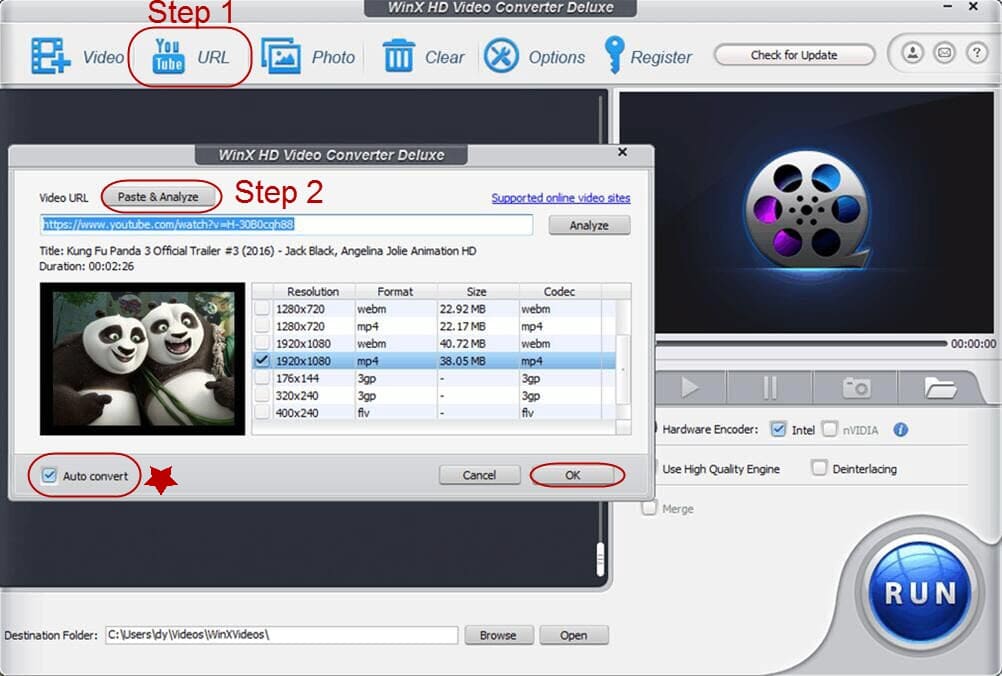This screenshot has height=676, width=1002.
Task: Take a snapshot with camera icon
Action: [x=856, y=387]
